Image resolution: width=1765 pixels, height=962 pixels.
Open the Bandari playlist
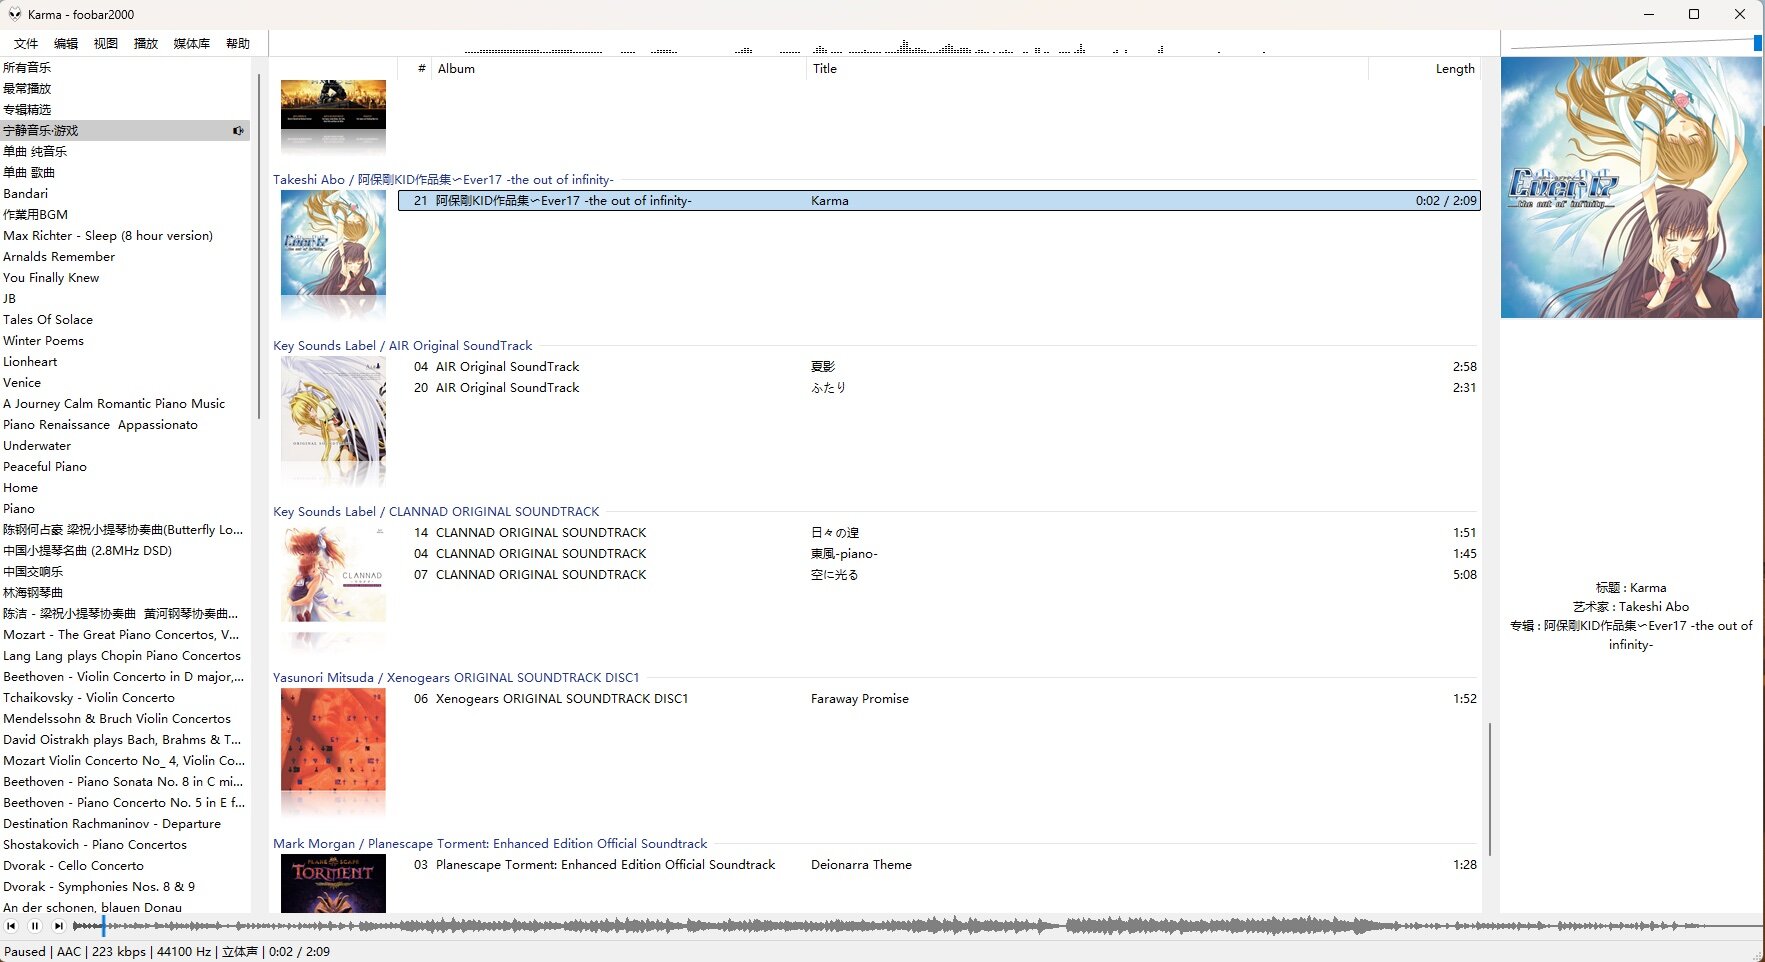(125, 193)
